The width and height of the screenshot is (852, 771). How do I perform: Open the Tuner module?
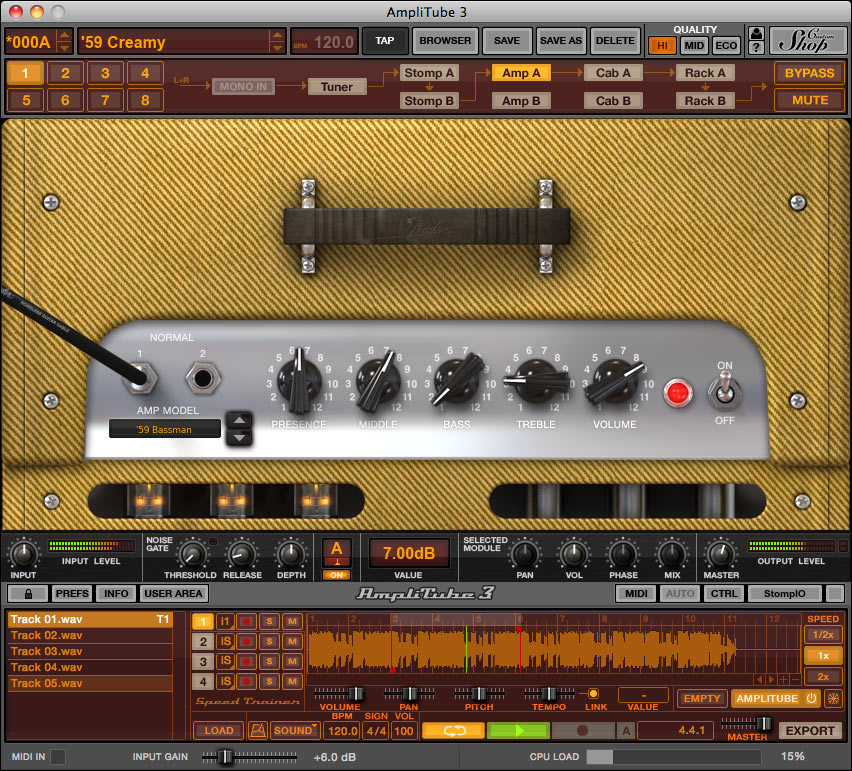pyautogui.click(x=336, y=86)
